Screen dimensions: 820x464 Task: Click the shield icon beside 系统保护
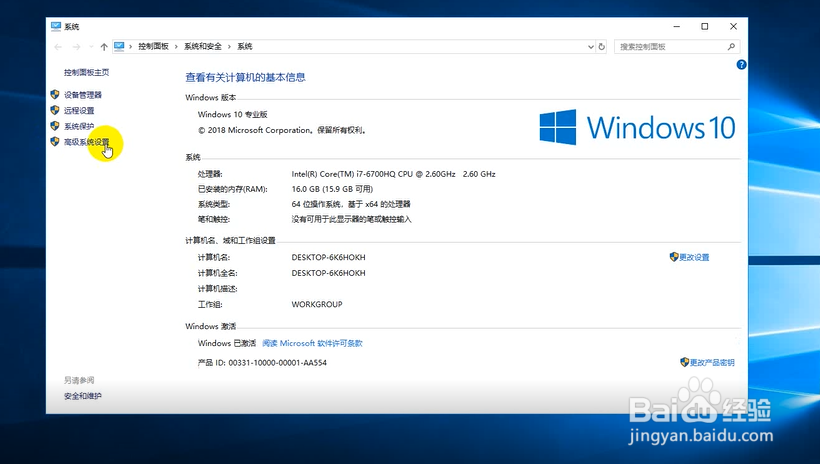(x=55, y=126)
